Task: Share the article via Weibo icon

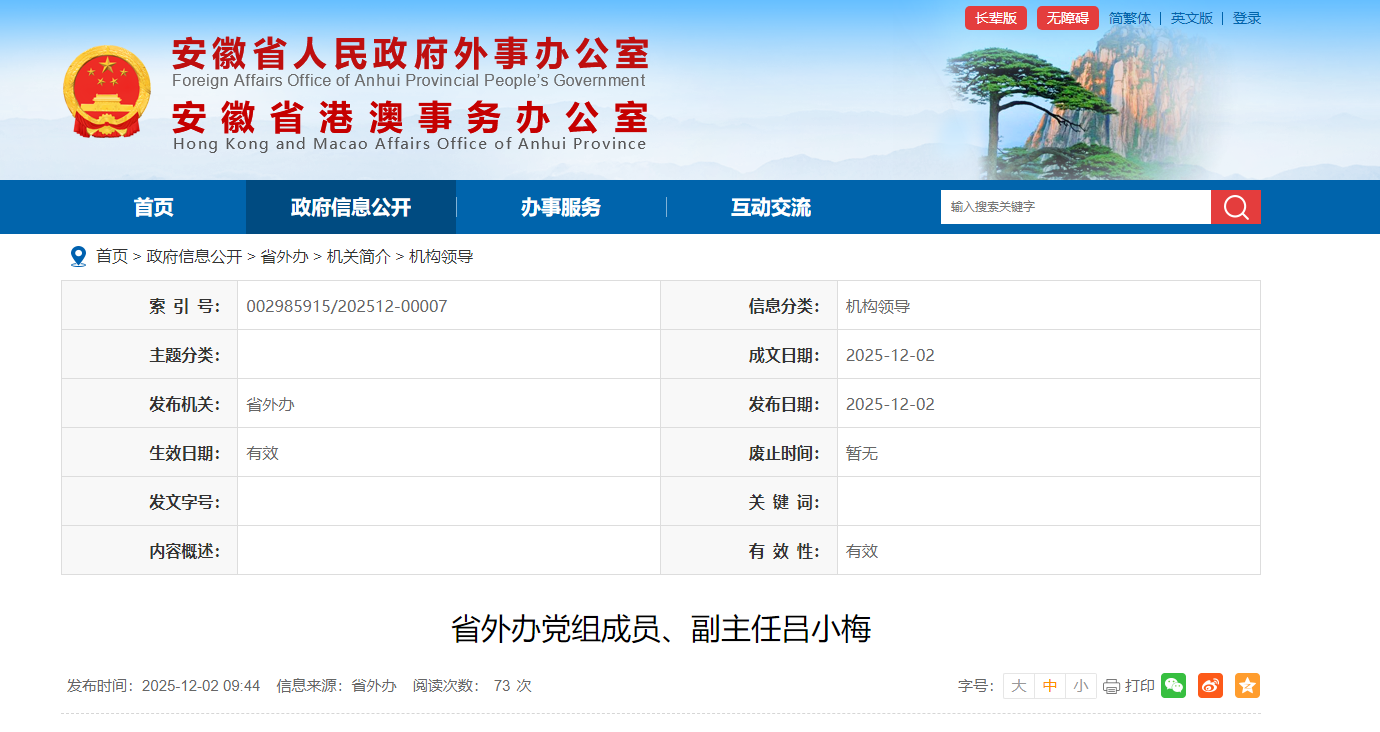Action: tap(1210, 685)
